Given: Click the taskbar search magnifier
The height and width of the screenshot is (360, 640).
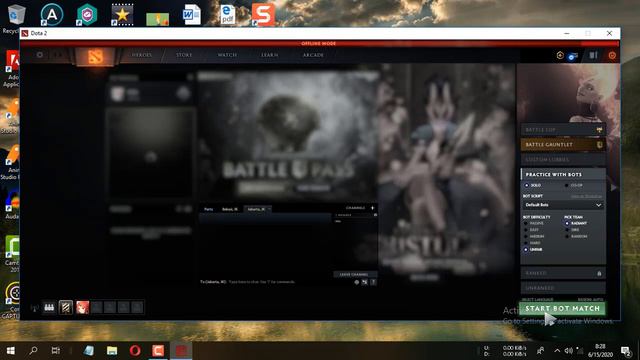Looking at the screenshot, I should [33, 351].
